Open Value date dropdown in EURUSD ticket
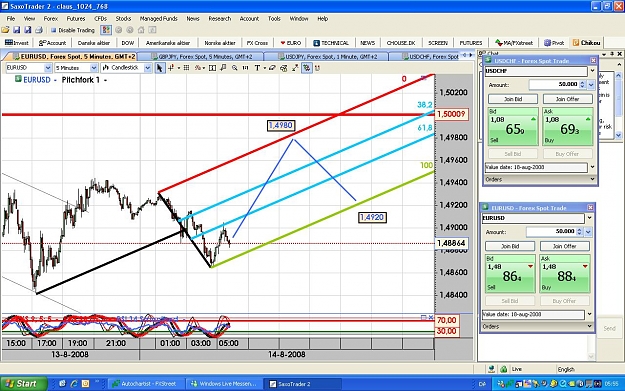The height and width of the screenshot is (391, 625). coord(590,314)
